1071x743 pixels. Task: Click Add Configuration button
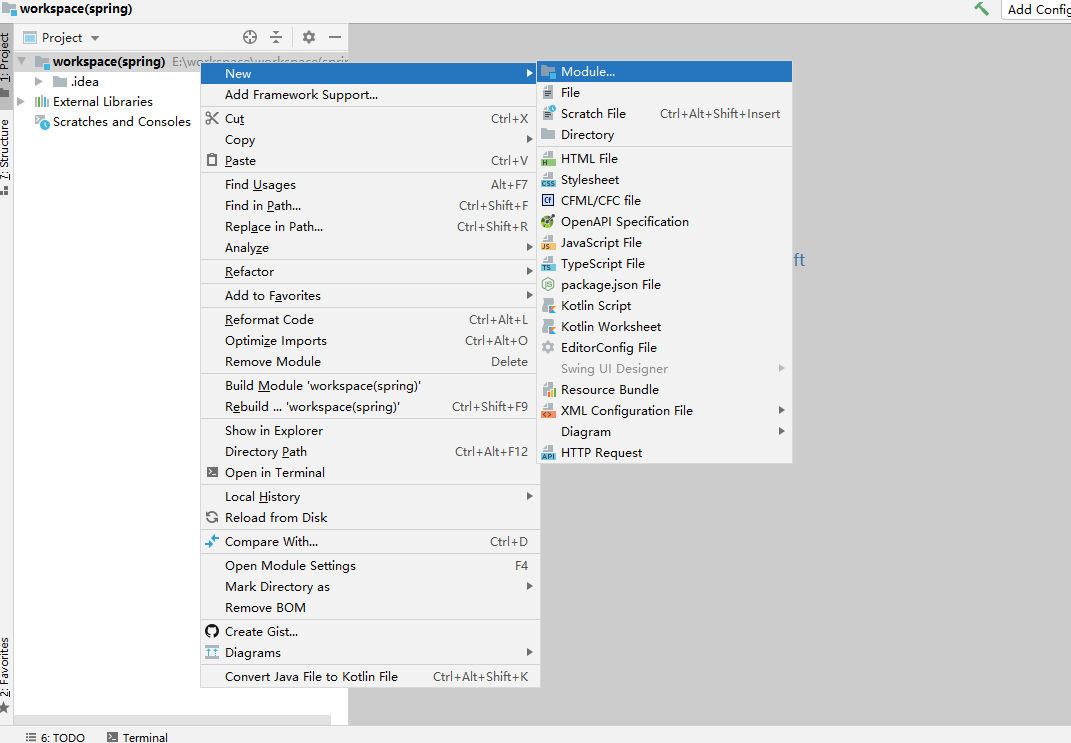pos(1037,9)
